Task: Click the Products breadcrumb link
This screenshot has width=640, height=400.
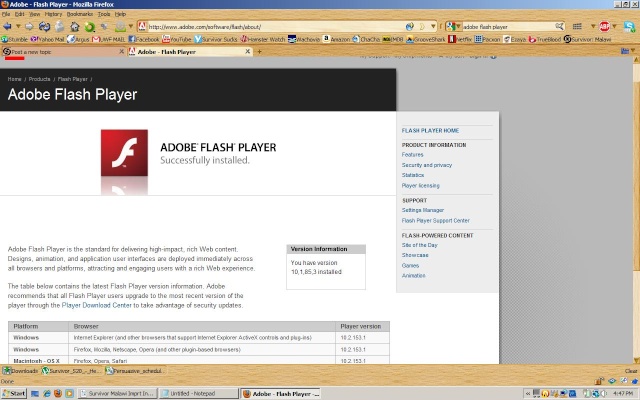Action: pos(39,79)
